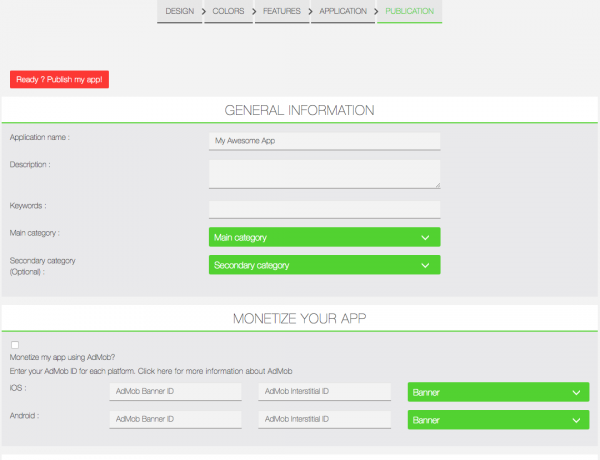Click the Application name input field

[x=324, y=141]
